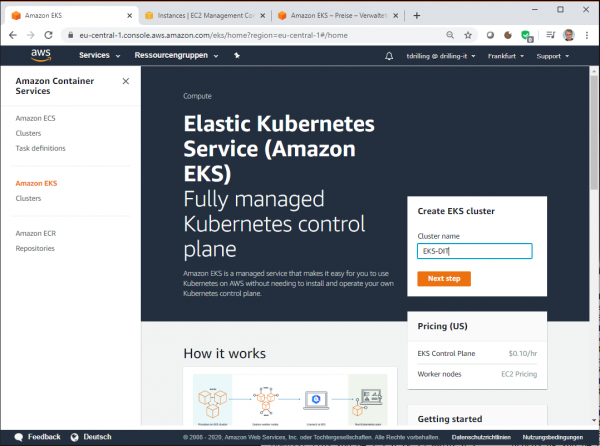600x446 pixels.
Task: Click the browser address bar URL
Action: pyautogui.click(x=214, y=35)
